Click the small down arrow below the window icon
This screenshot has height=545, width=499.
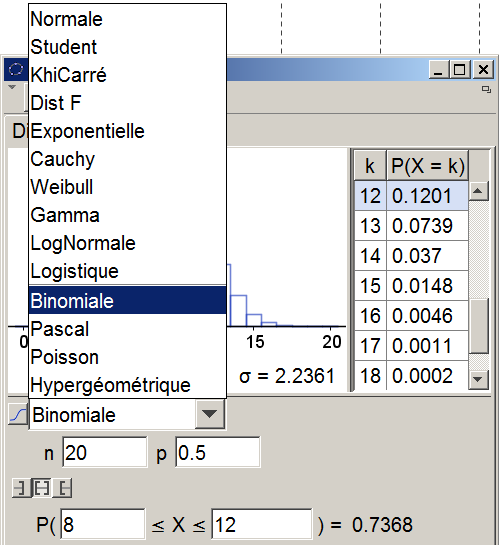(x=12, y=87)
